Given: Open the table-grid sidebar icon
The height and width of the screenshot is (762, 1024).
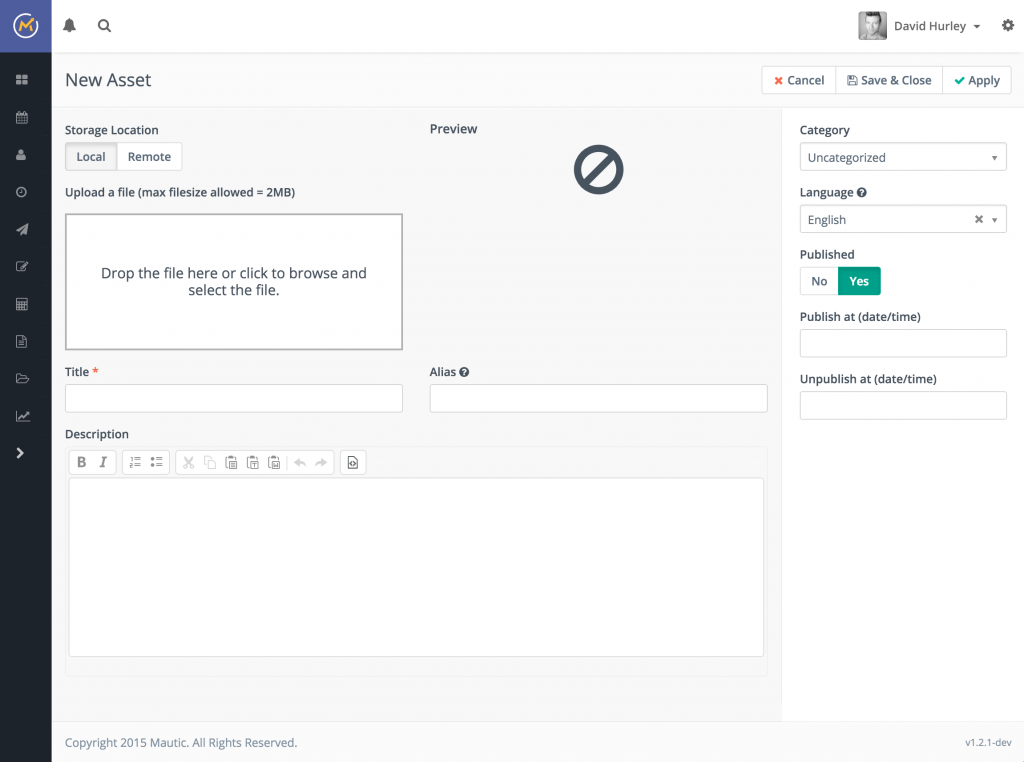Looking at the screenshot, I should tap(22, 304).
